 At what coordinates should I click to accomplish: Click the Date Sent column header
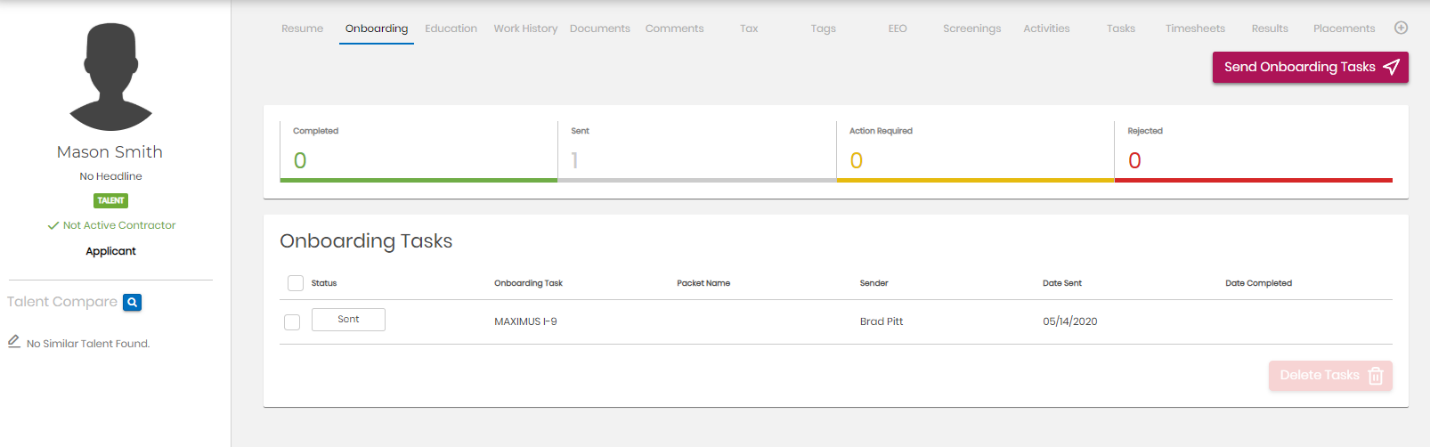click(1062, 283)
